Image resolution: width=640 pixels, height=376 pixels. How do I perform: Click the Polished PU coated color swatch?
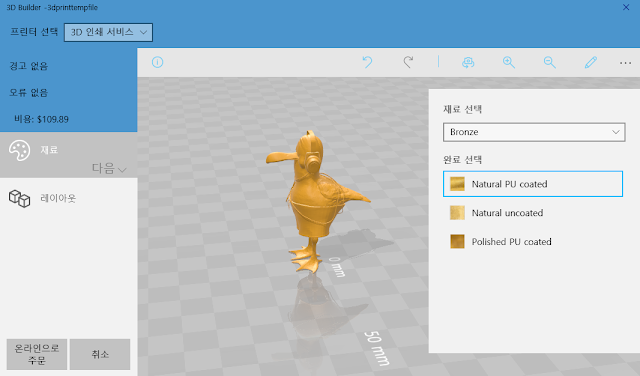(x=457, y=242)
